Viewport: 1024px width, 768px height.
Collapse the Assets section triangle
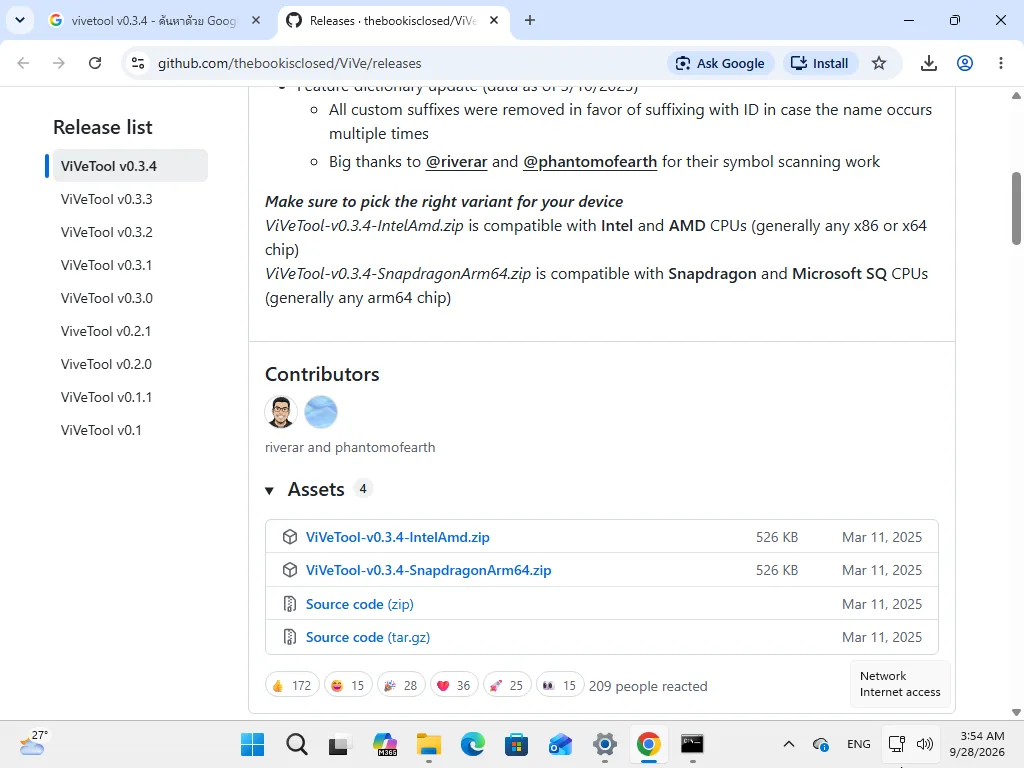point(269,490)
